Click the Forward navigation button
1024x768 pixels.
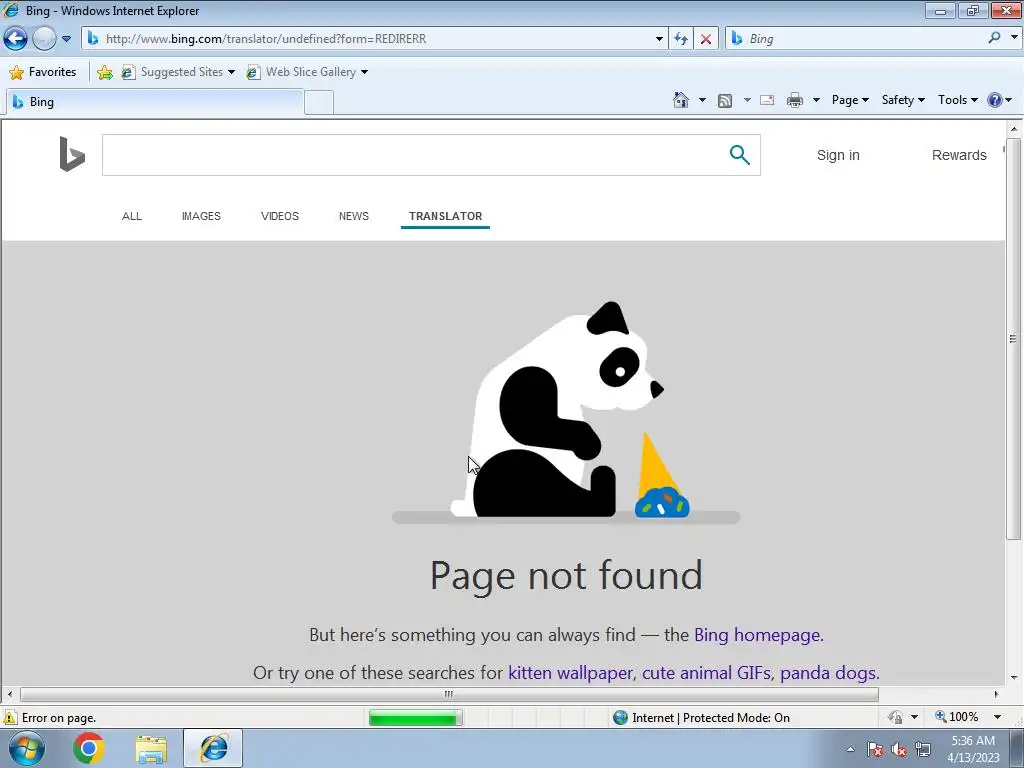44,39
